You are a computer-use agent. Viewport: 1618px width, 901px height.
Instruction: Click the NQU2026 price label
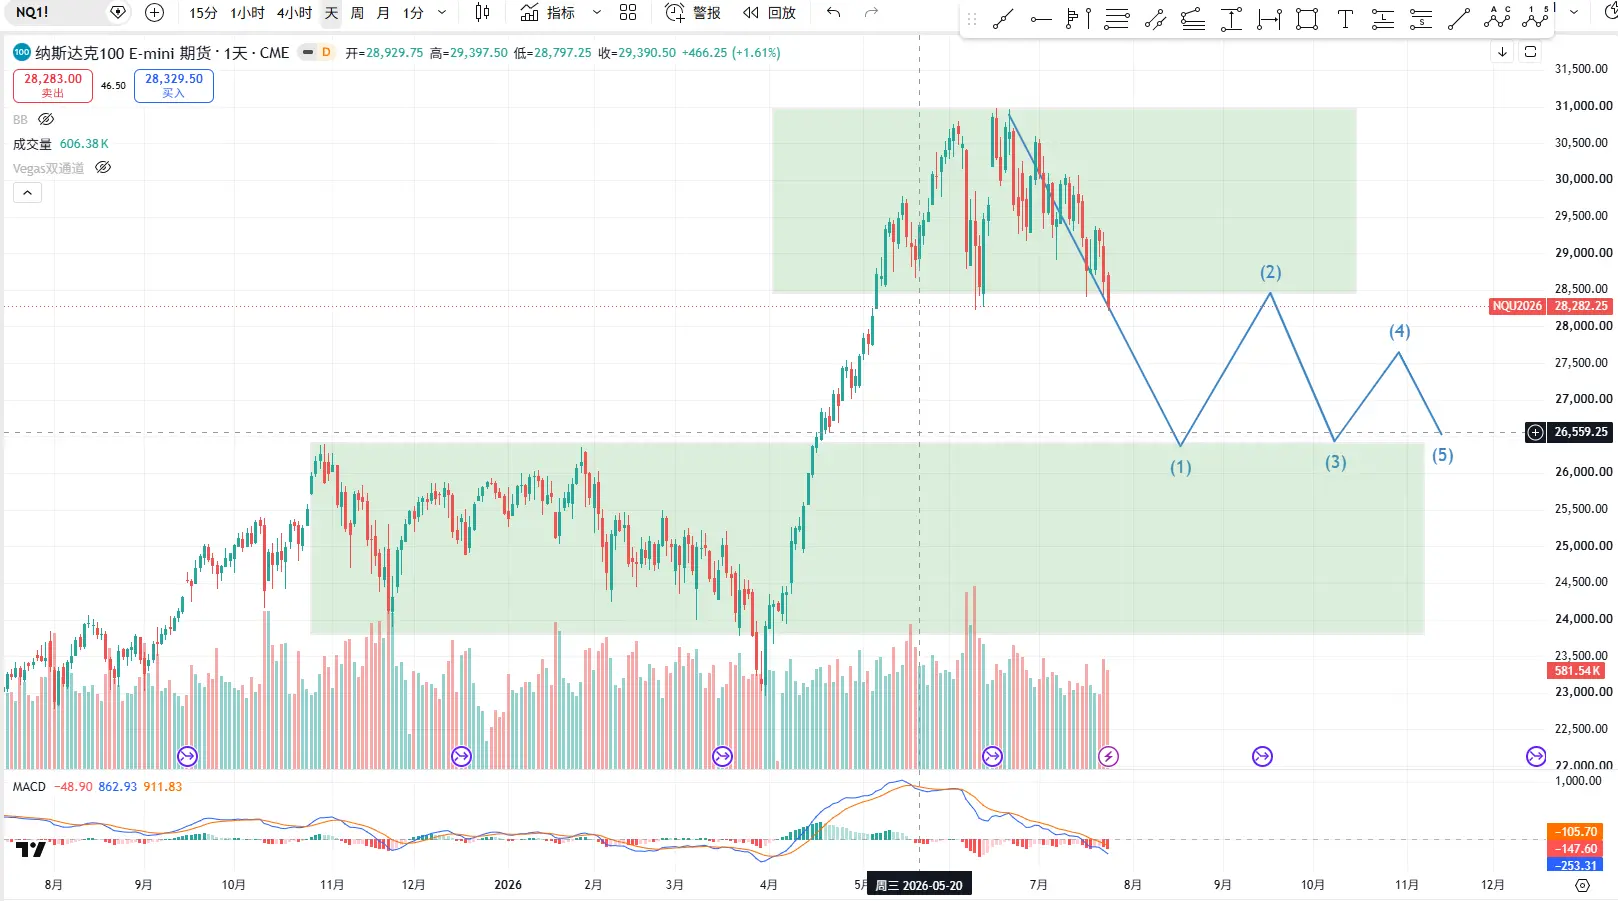coord(1517,306)
